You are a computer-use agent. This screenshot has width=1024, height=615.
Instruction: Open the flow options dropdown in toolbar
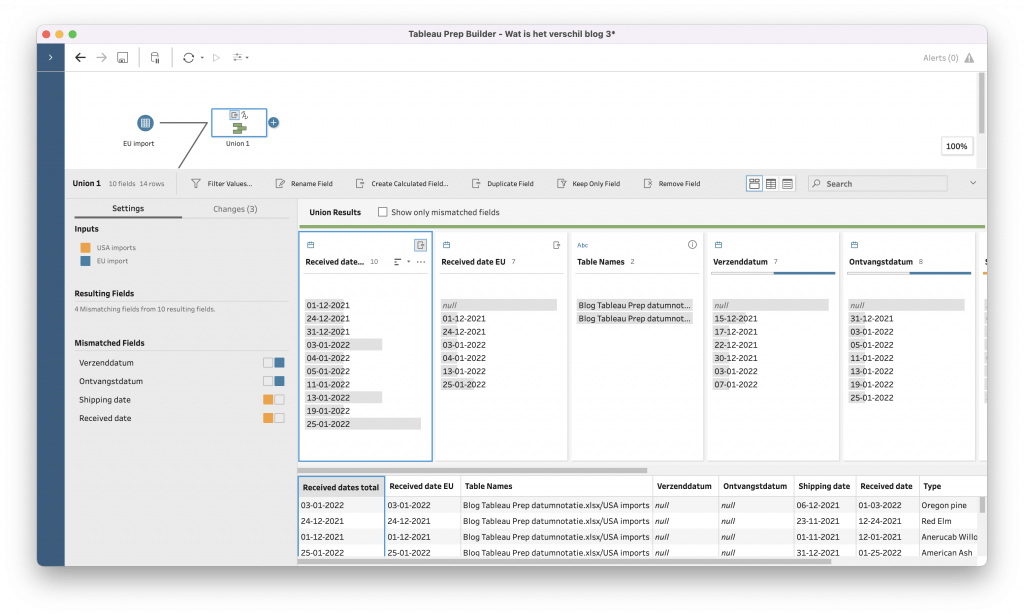[x=240, y=58]
